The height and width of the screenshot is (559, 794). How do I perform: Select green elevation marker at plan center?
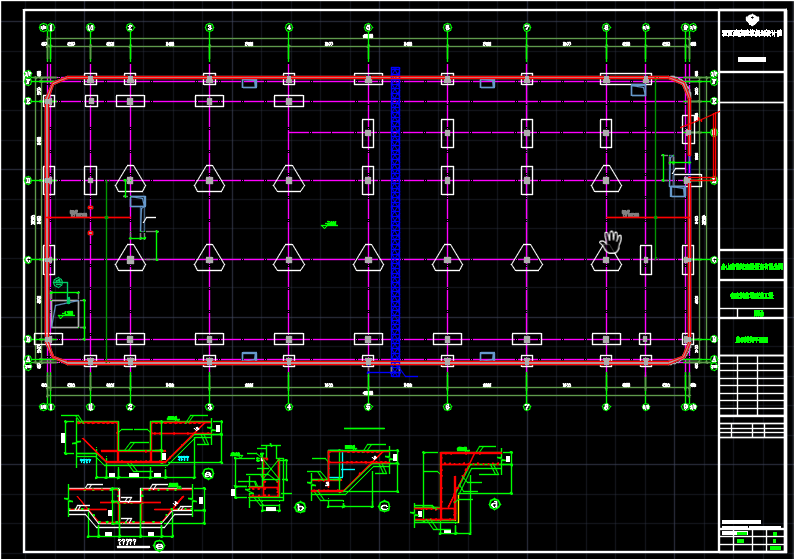pos(330,224)
